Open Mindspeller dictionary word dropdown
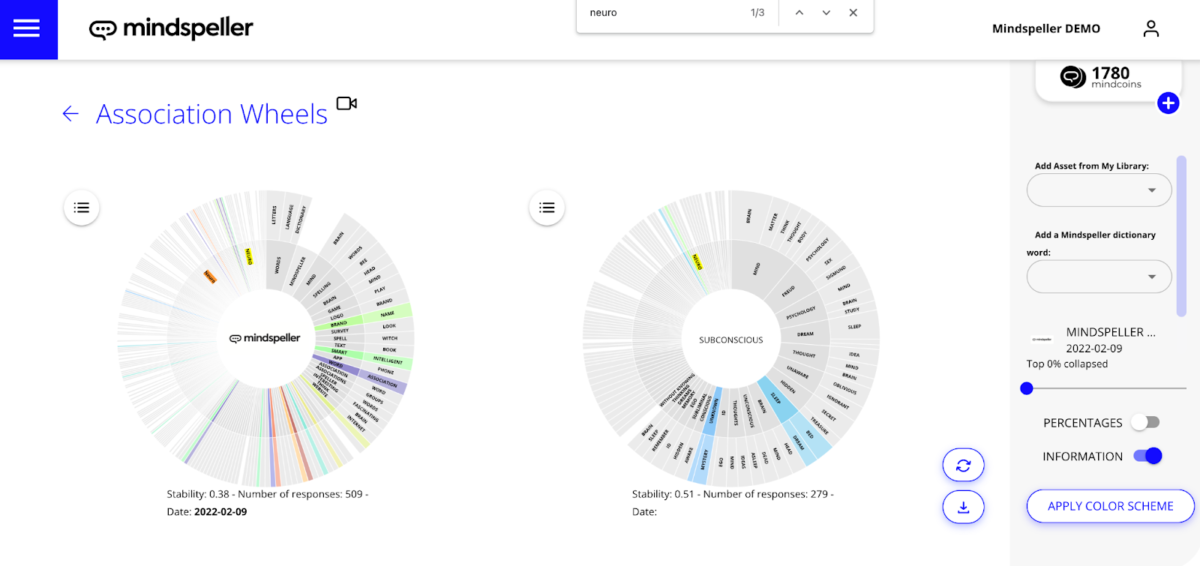The height and width of the screenshot is (566, 1200). (x=1099, y=276)
